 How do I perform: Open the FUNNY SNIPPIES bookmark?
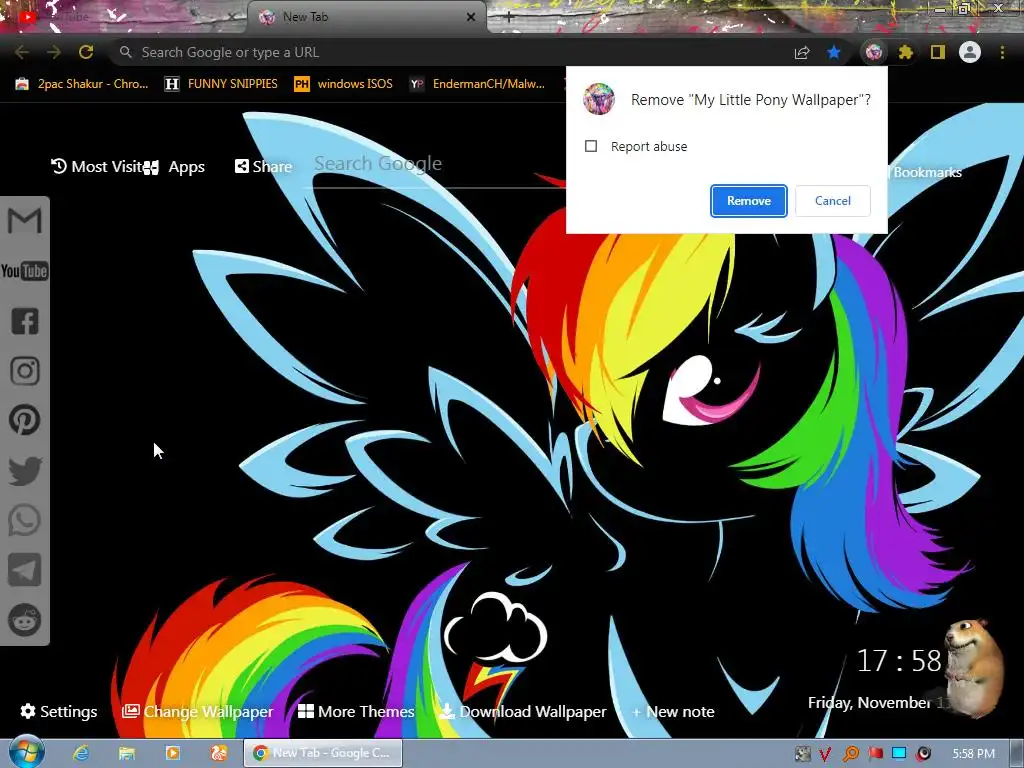tap(221, 84)
